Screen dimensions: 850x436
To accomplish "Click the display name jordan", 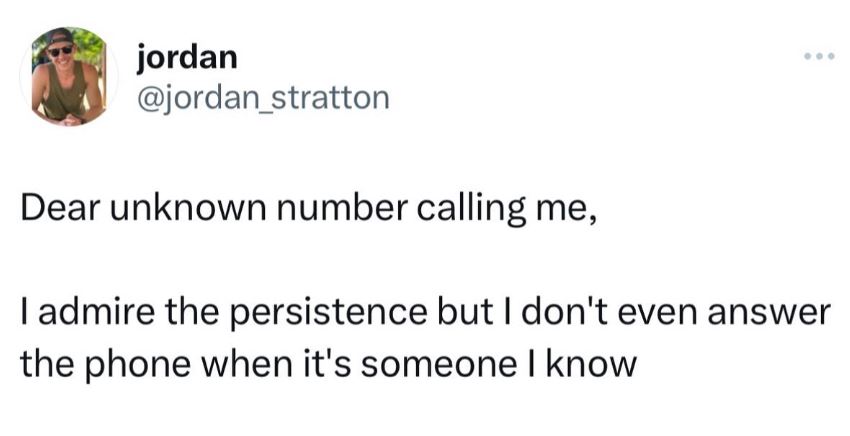I will pyautogui.click(x=187, y=58).
